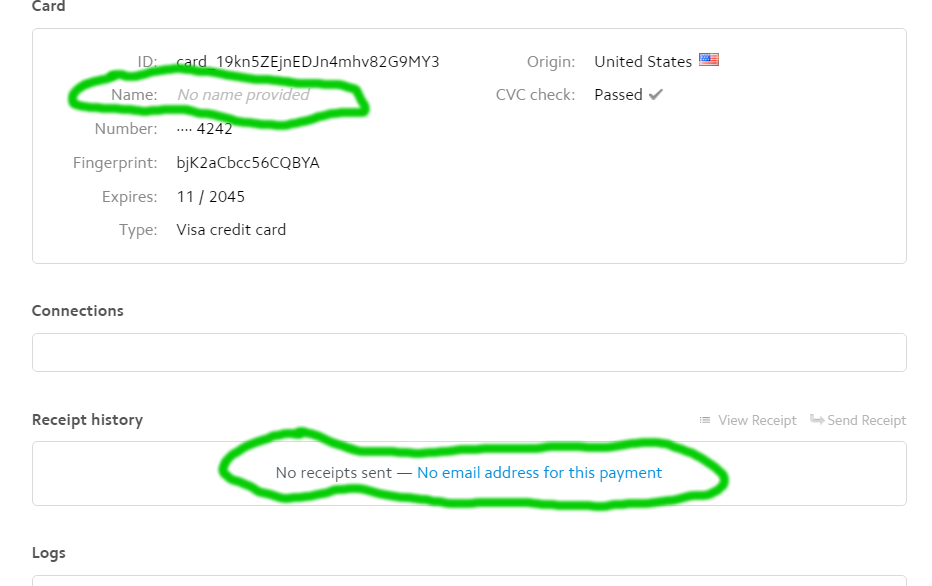Click the CVC check passed checkmark
932x586 pixels.
(656, 94)
